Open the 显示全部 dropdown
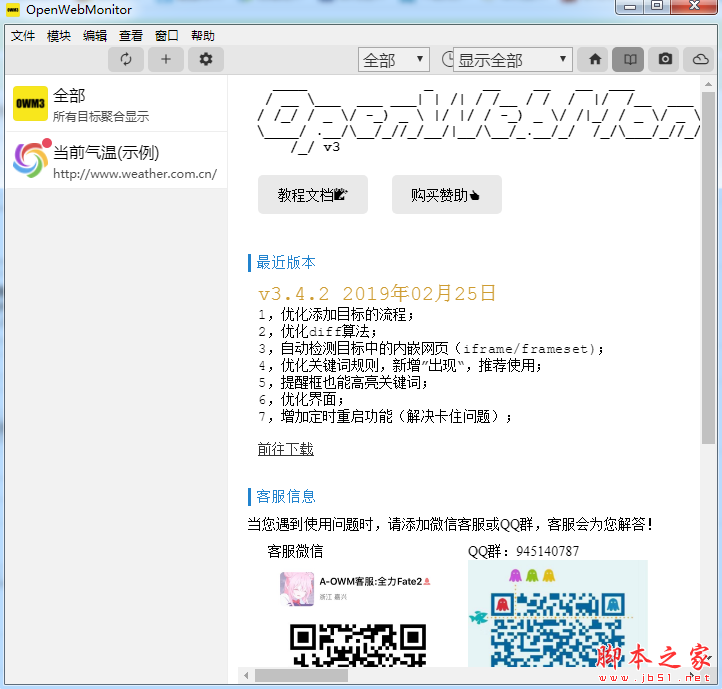 (512, 59)
